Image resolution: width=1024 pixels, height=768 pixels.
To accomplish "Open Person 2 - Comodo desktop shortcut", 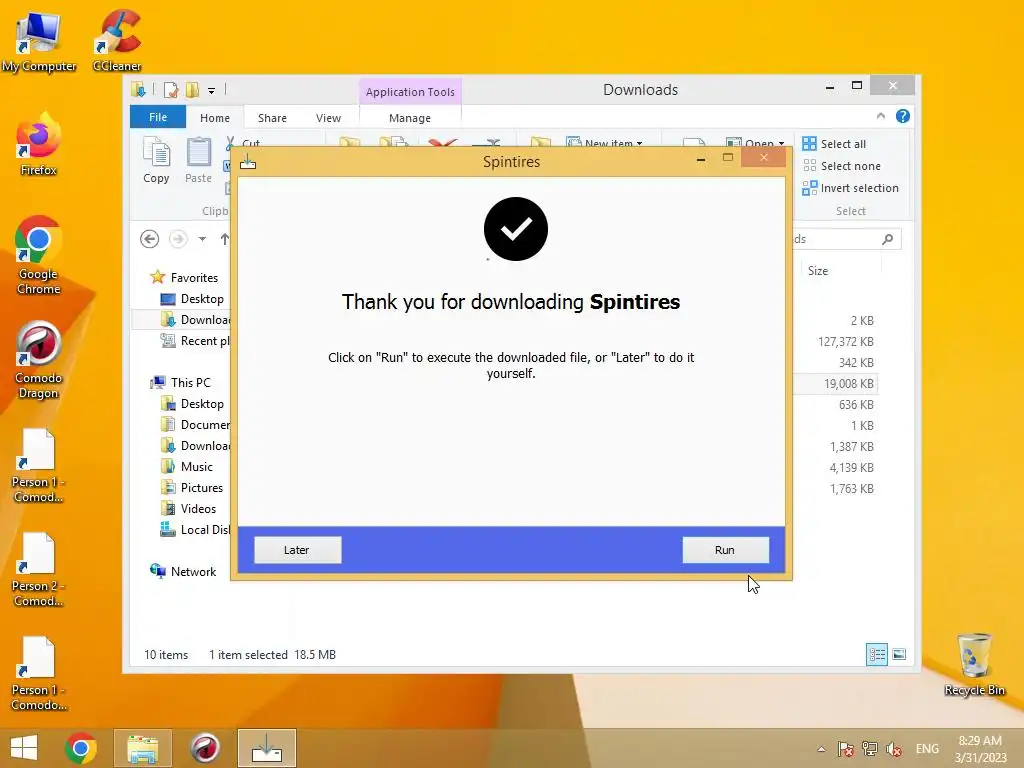I will pos(38,569).
